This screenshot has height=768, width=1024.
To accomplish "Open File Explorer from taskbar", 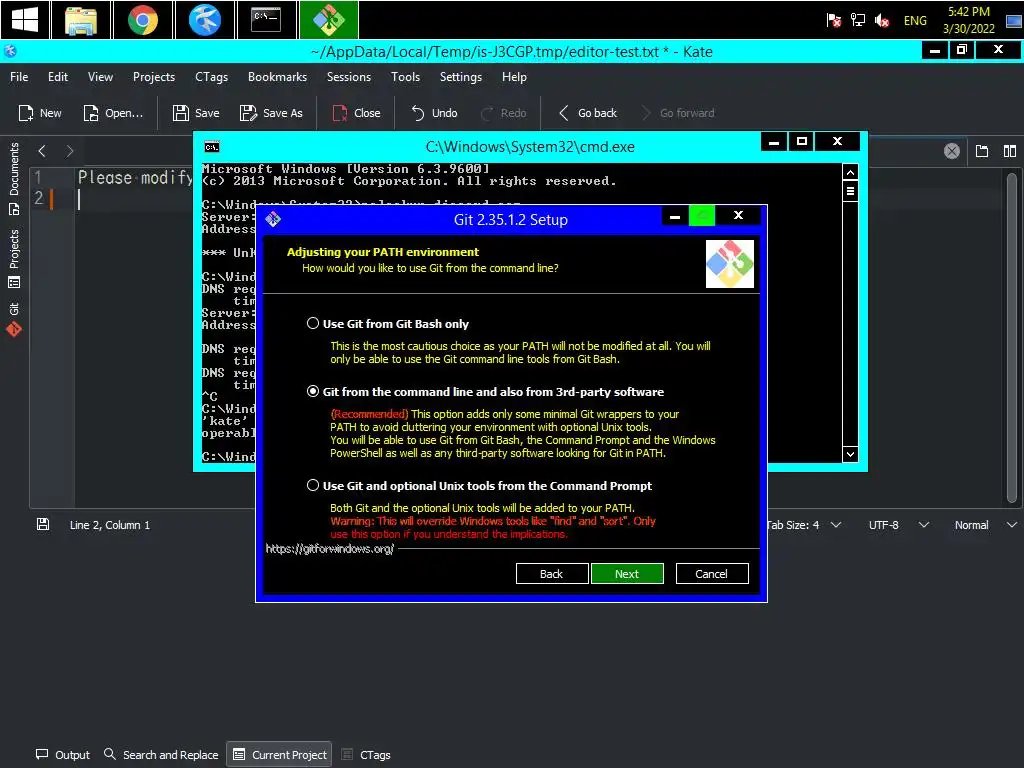I will (80, 20).
